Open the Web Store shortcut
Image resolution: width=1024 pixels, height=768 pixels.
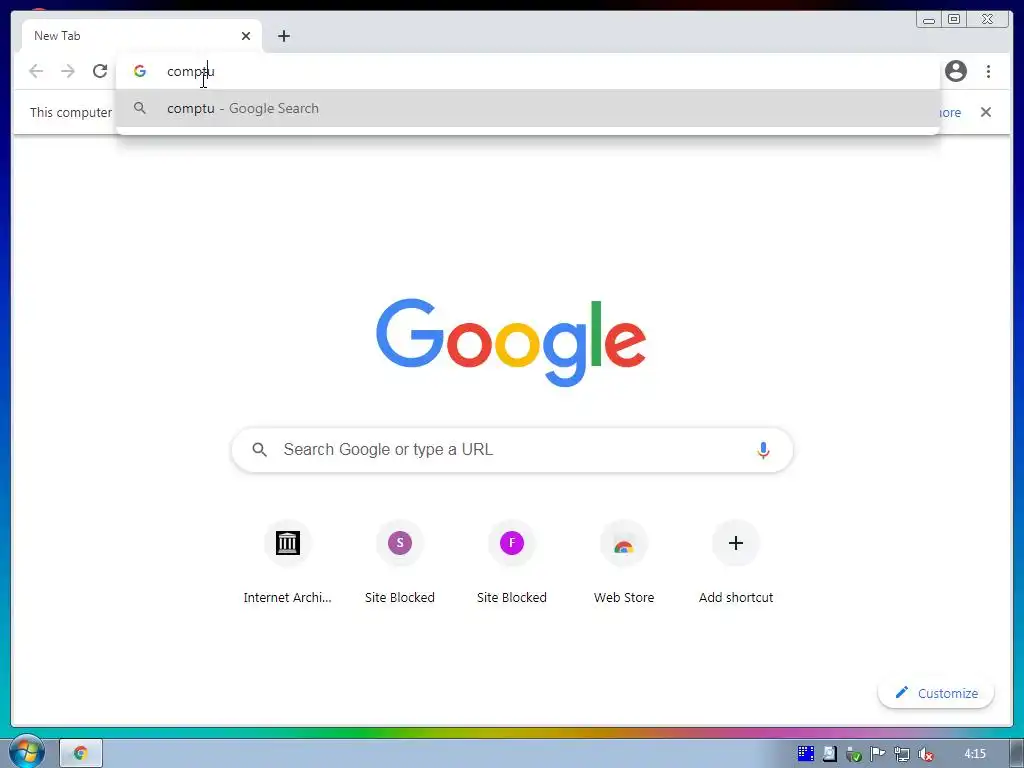(x=624, y=543)
